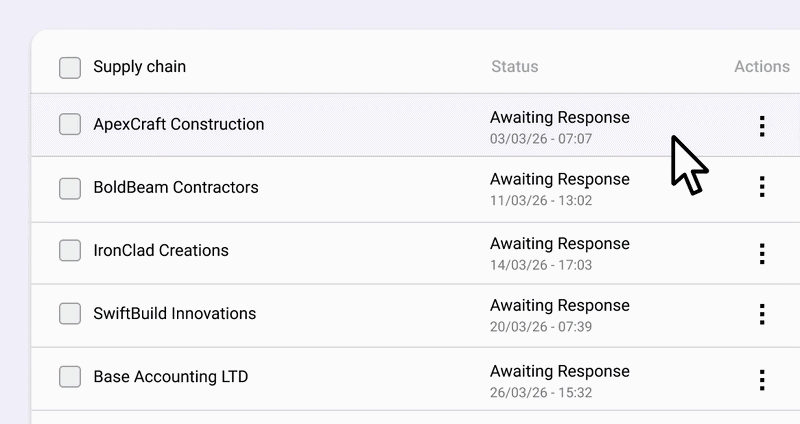Open the ApexCraft Construction supplier name
This screenshot has height=424, width=800.
178,125
